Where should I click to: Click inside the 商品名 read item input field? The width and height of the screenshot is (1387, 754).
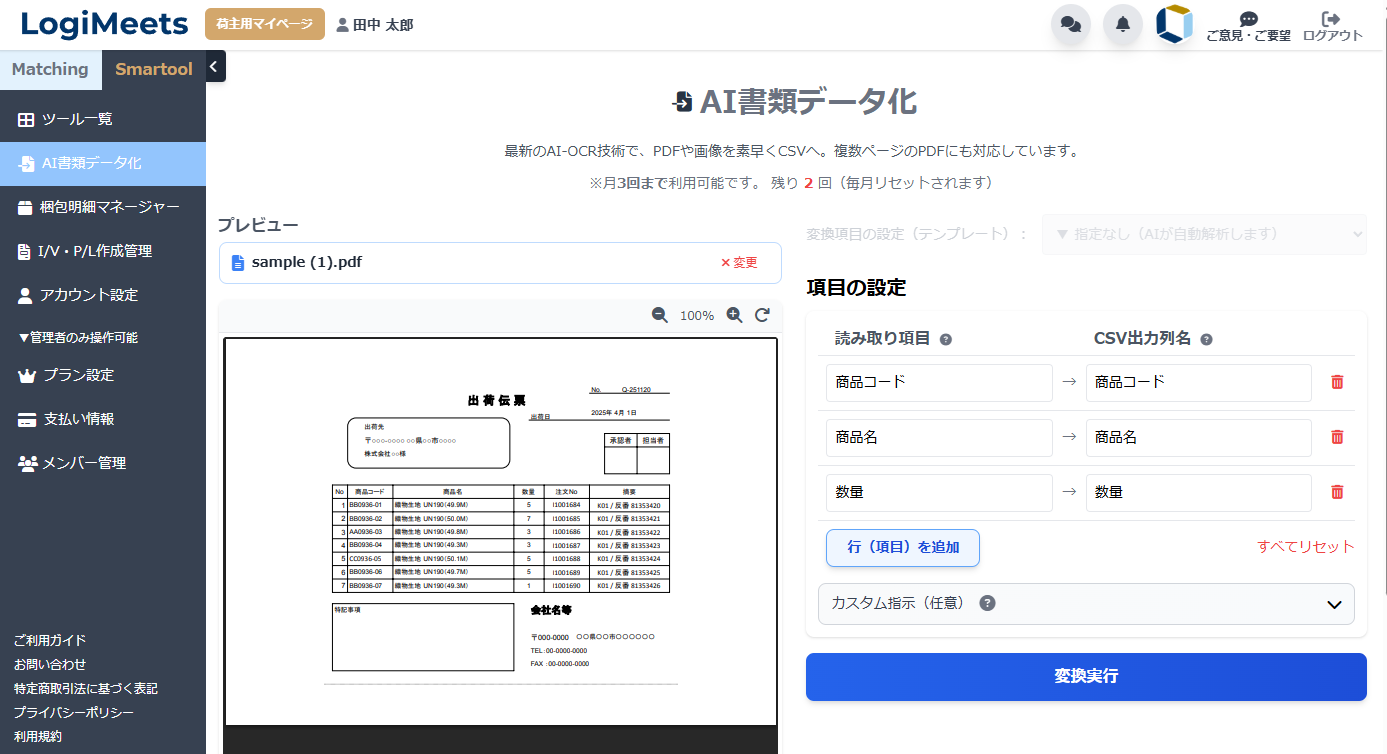point(938,437)
